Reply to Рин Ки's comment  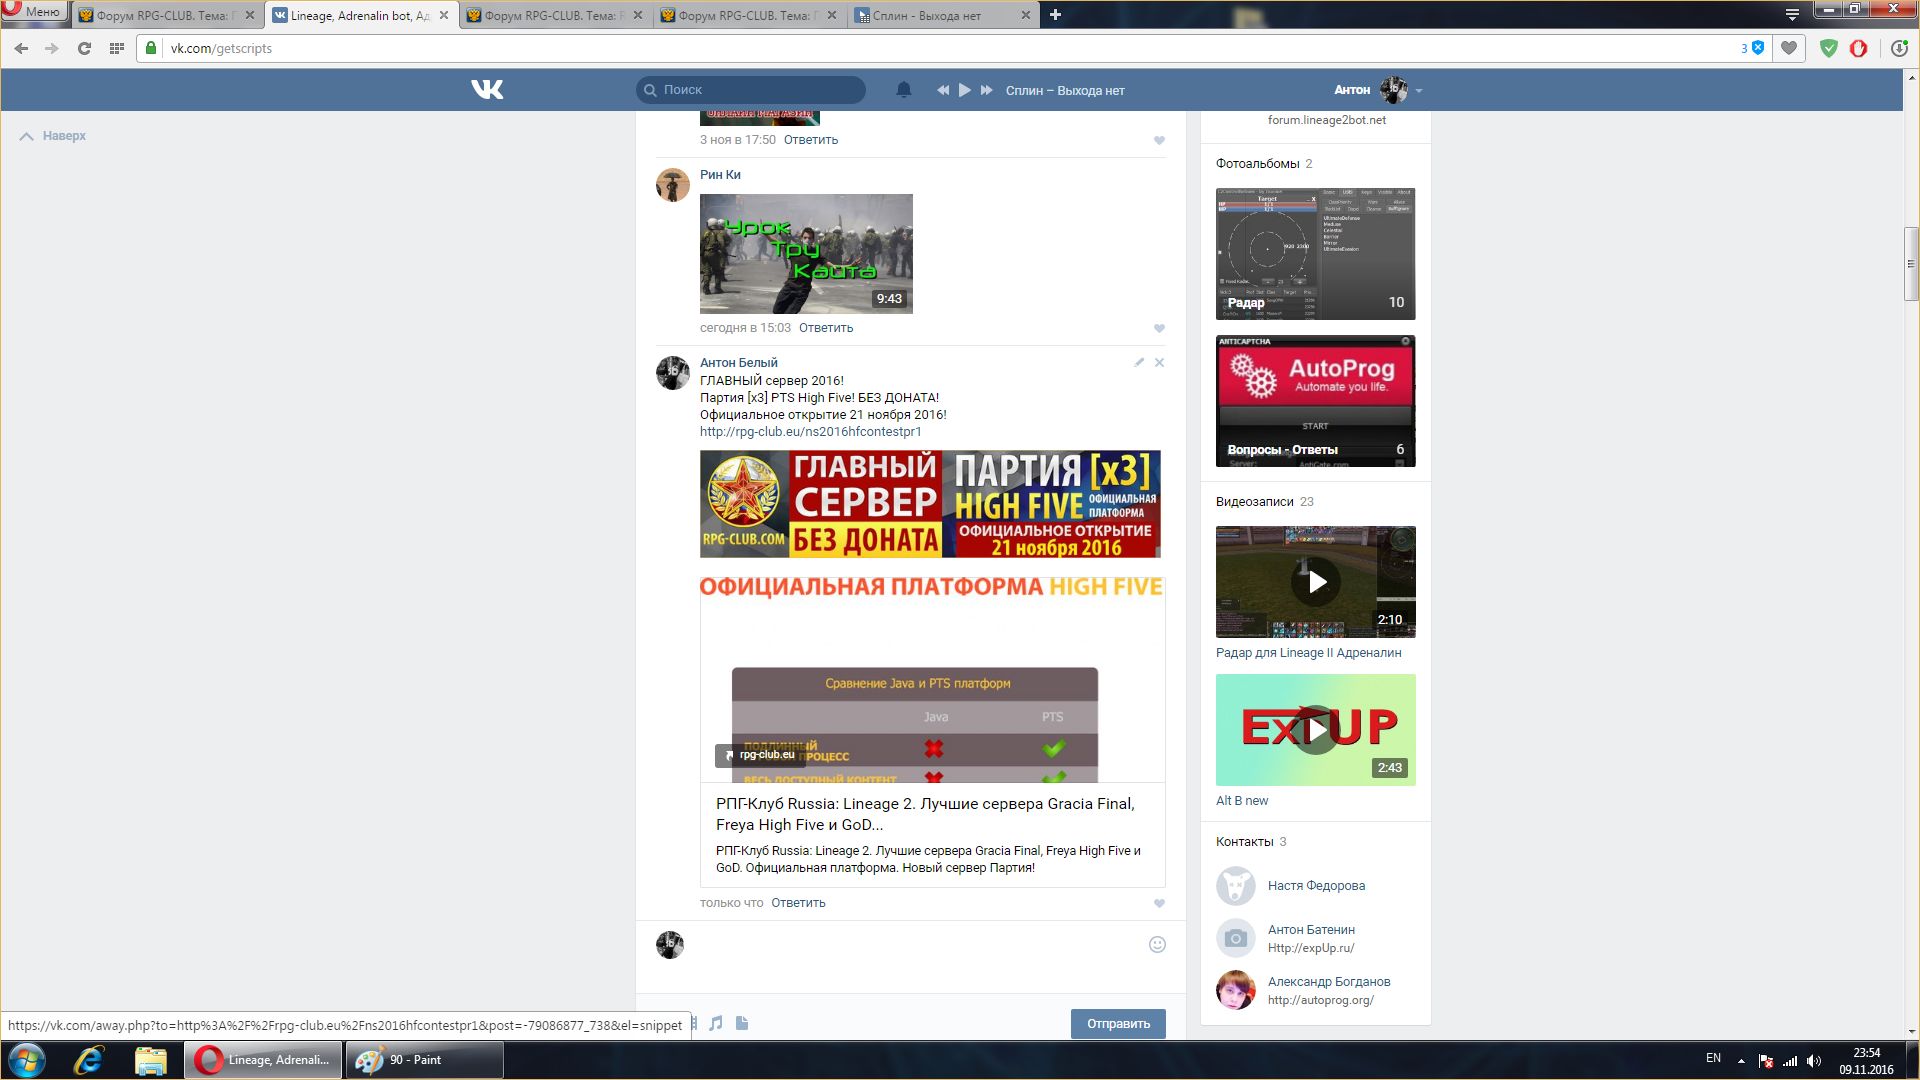825,328
